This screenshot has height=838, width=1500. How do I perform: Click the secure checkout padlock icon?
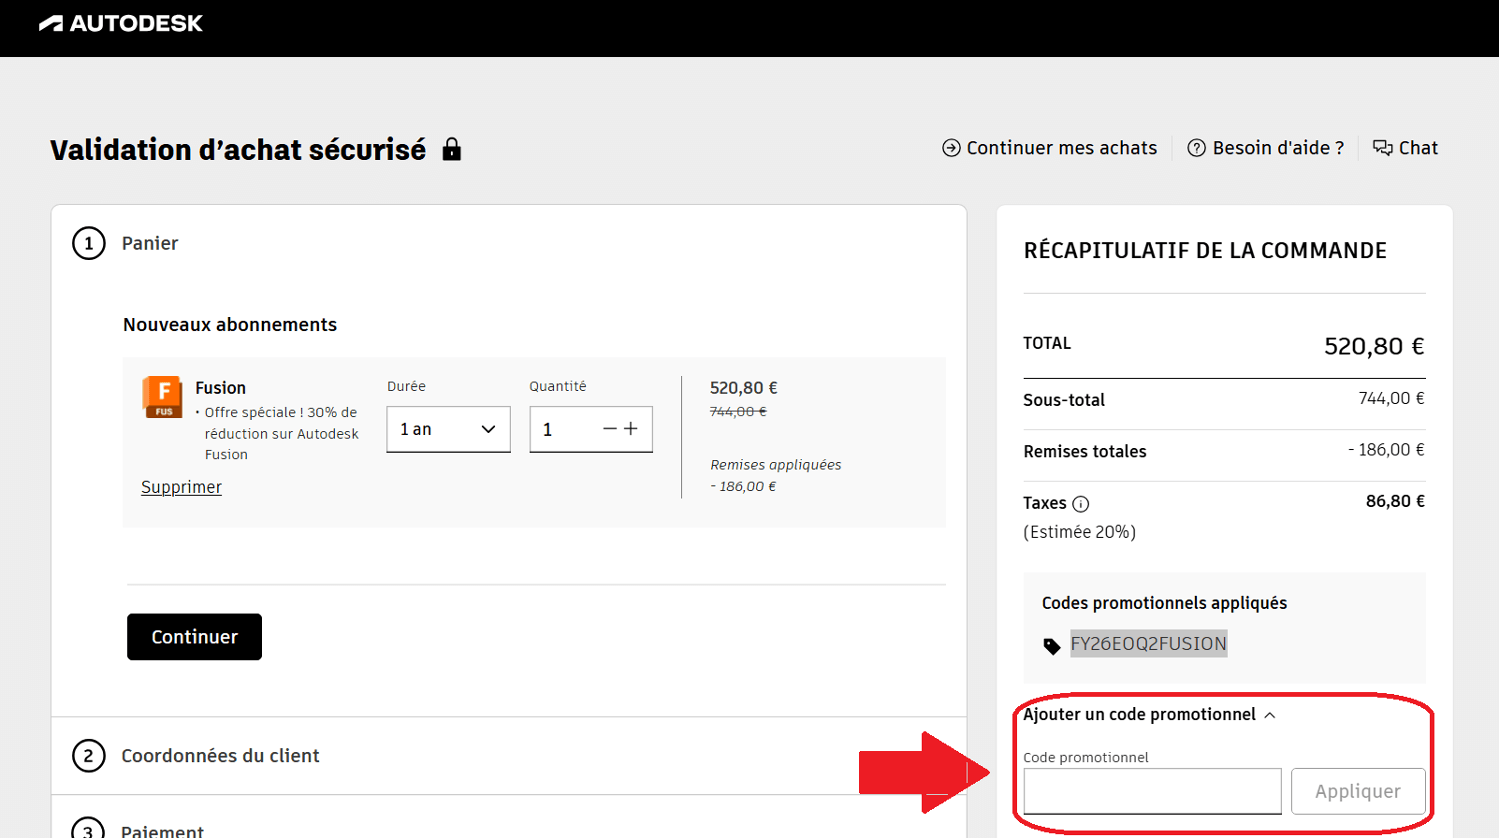(x=452, y=149)
